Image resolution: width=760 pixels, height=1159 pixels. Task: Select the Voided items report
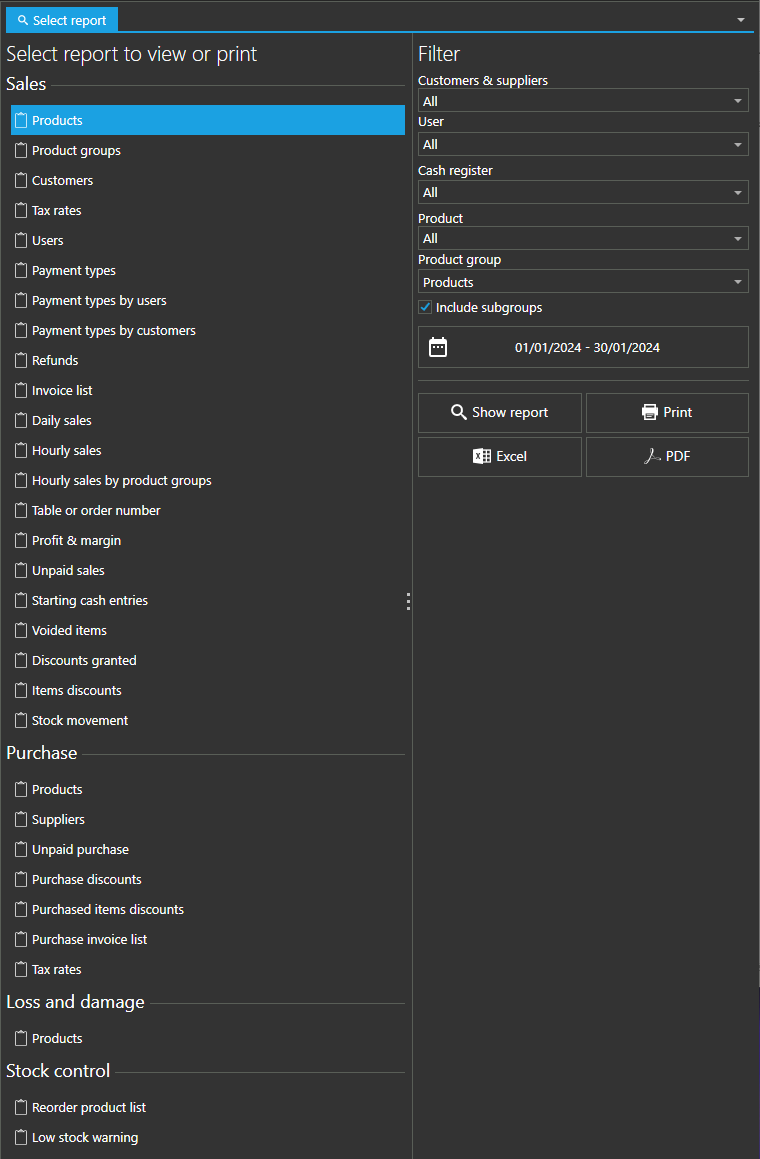69,630
